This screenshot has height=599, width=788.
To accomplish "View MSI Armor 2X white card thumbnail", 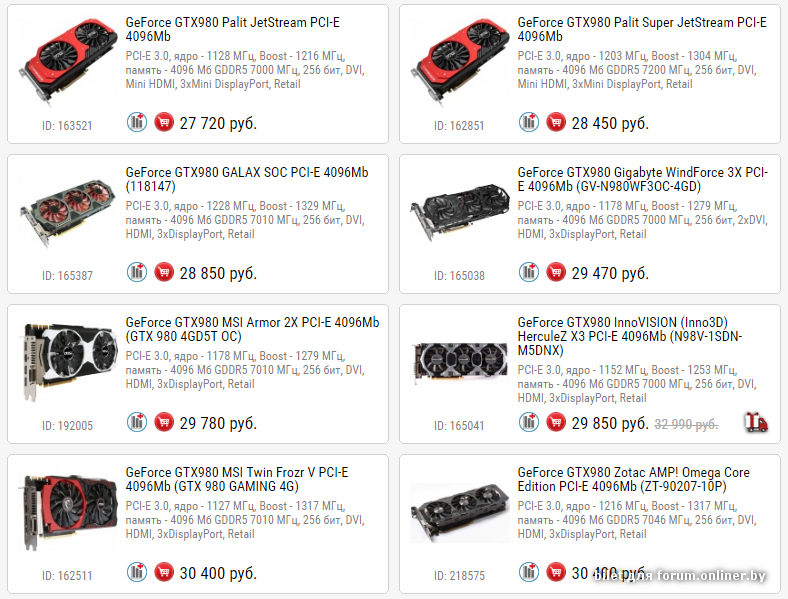I will pyautogui.click(x=68, y=361).
